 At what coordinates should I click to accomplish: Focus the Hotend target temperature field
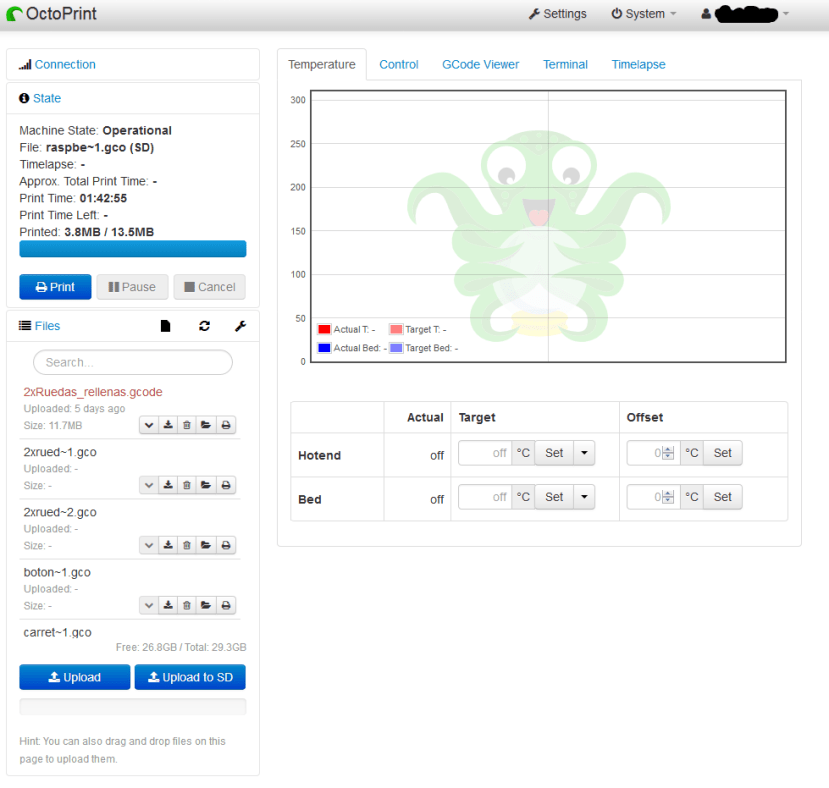tap(485, 453)
